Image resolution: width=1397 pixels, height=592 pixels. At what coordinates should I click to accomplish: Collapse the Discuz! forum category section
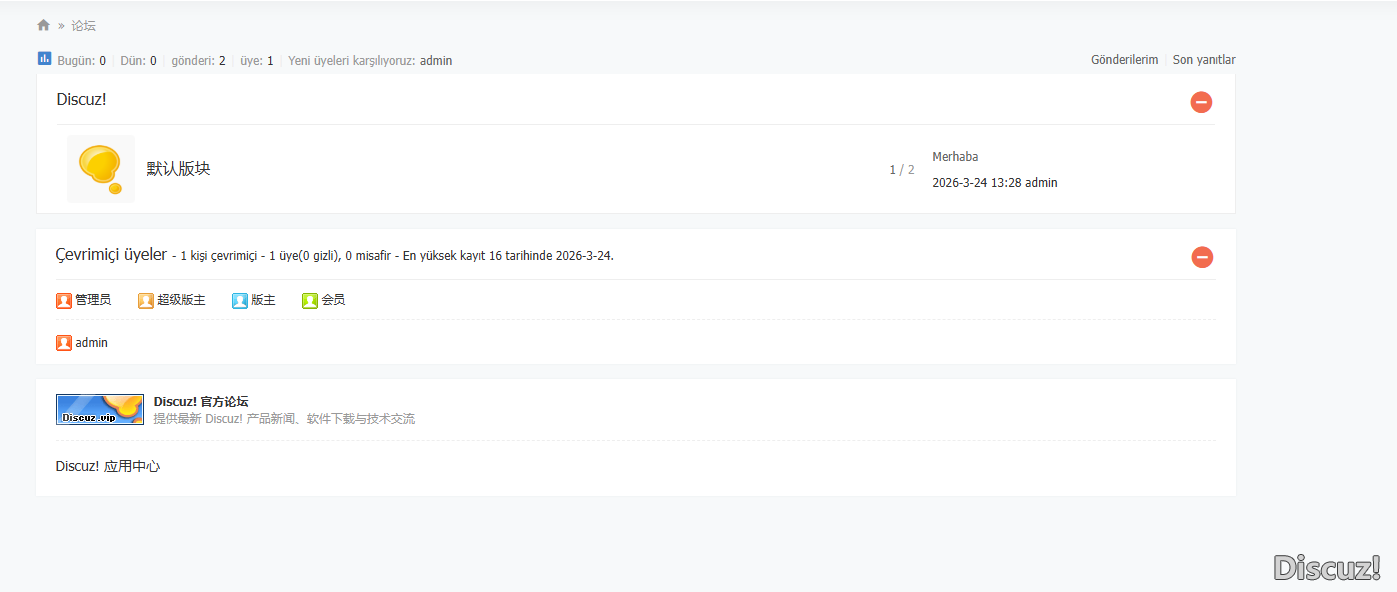(1201, 102)
